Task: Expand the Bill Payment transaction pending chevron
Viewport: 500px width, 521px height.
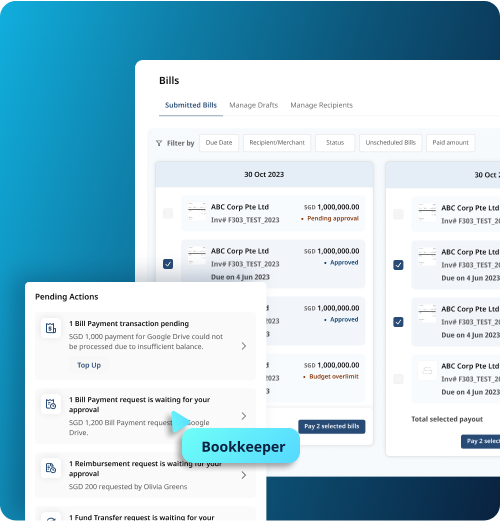Action: coord(244,346)
